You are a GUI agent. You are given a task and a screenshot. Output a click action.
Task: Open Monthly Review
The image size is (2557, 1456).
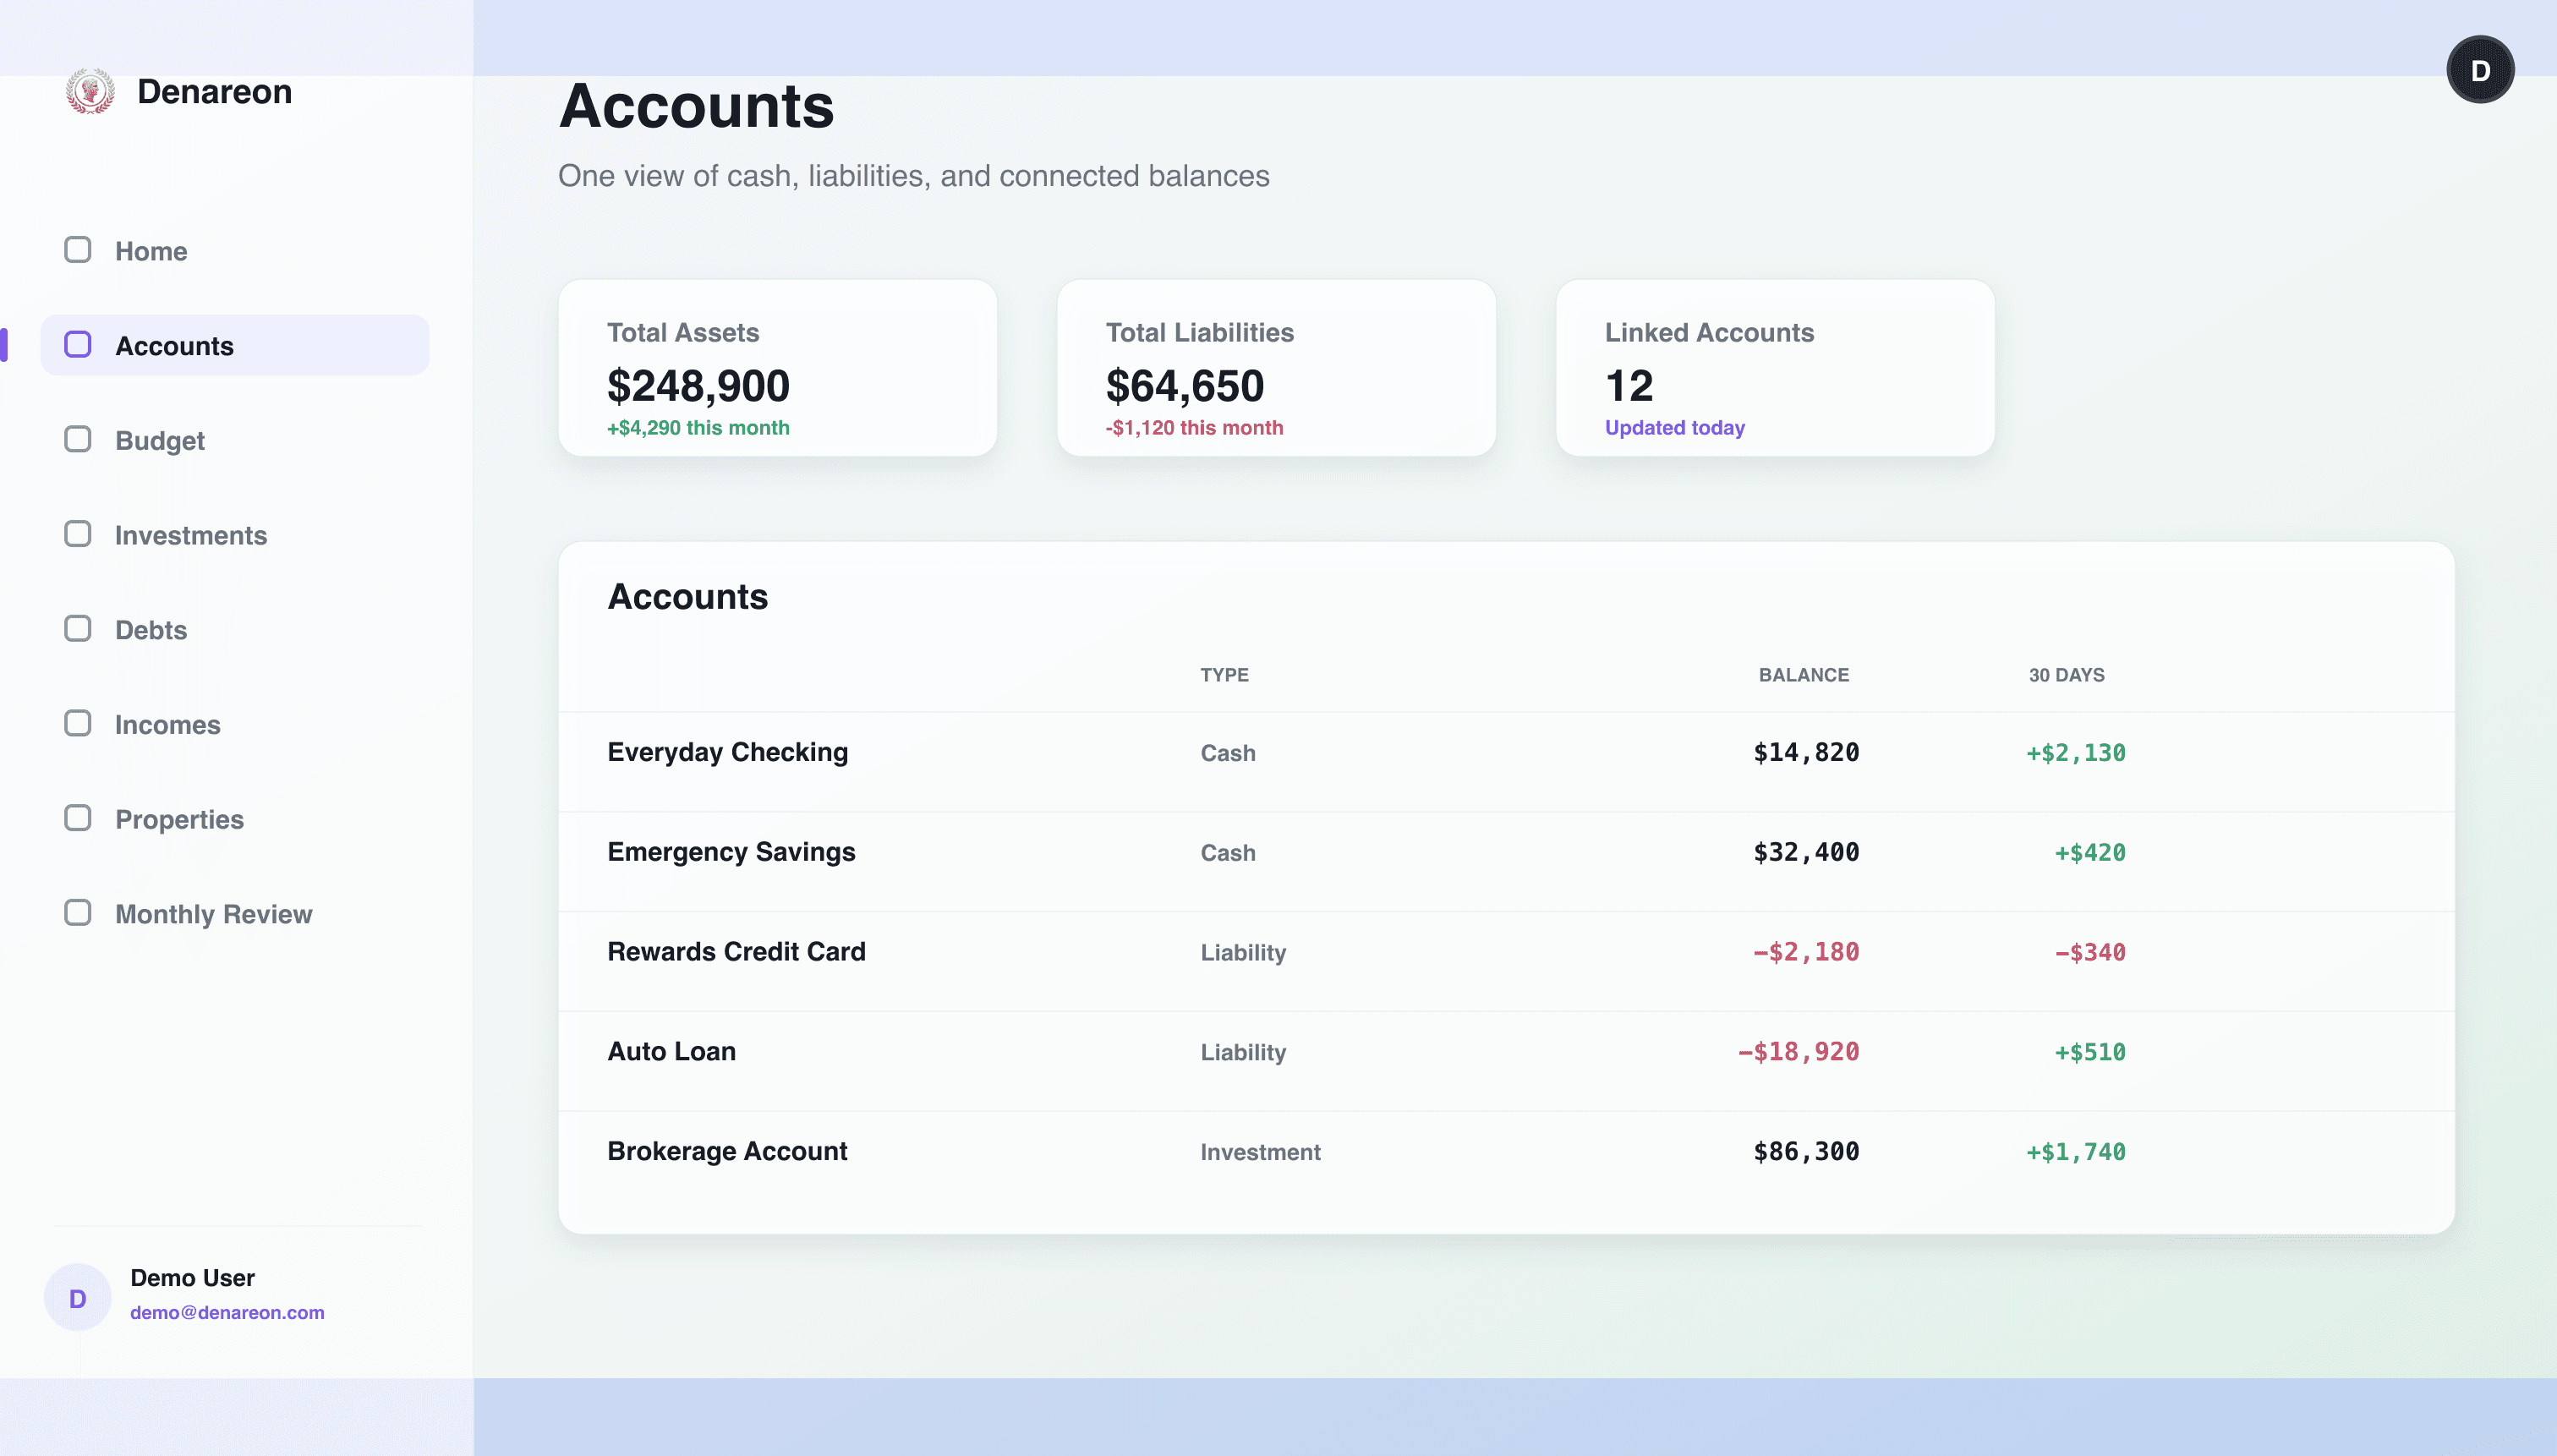235,913
